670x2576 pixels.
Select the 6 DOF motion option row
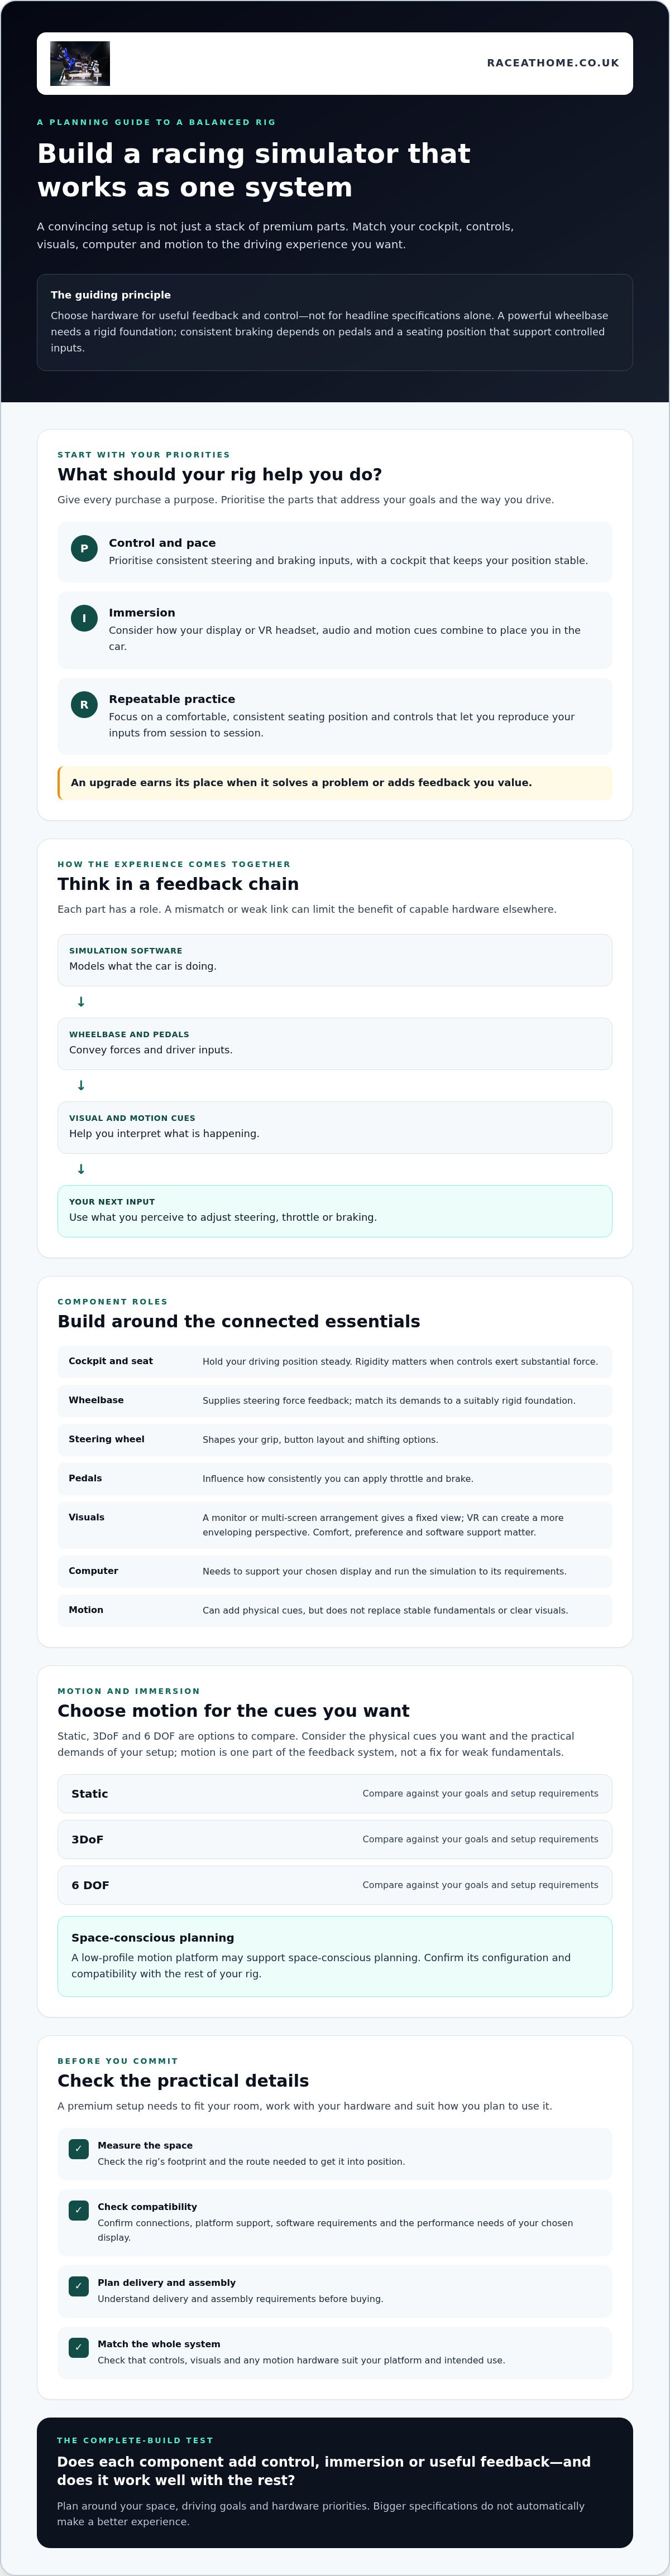[335, 1885]
